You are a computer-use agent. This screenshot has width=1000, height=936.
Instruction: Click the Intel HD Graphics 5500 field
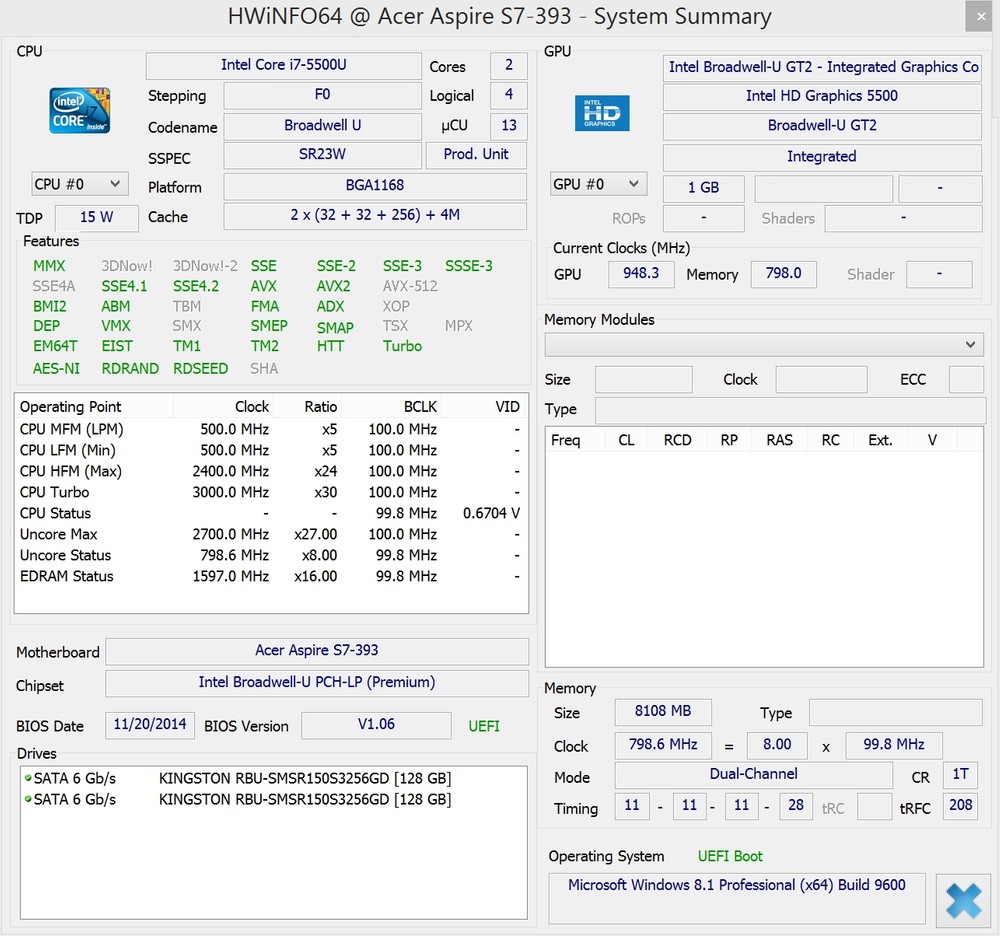tap(822, 96)
